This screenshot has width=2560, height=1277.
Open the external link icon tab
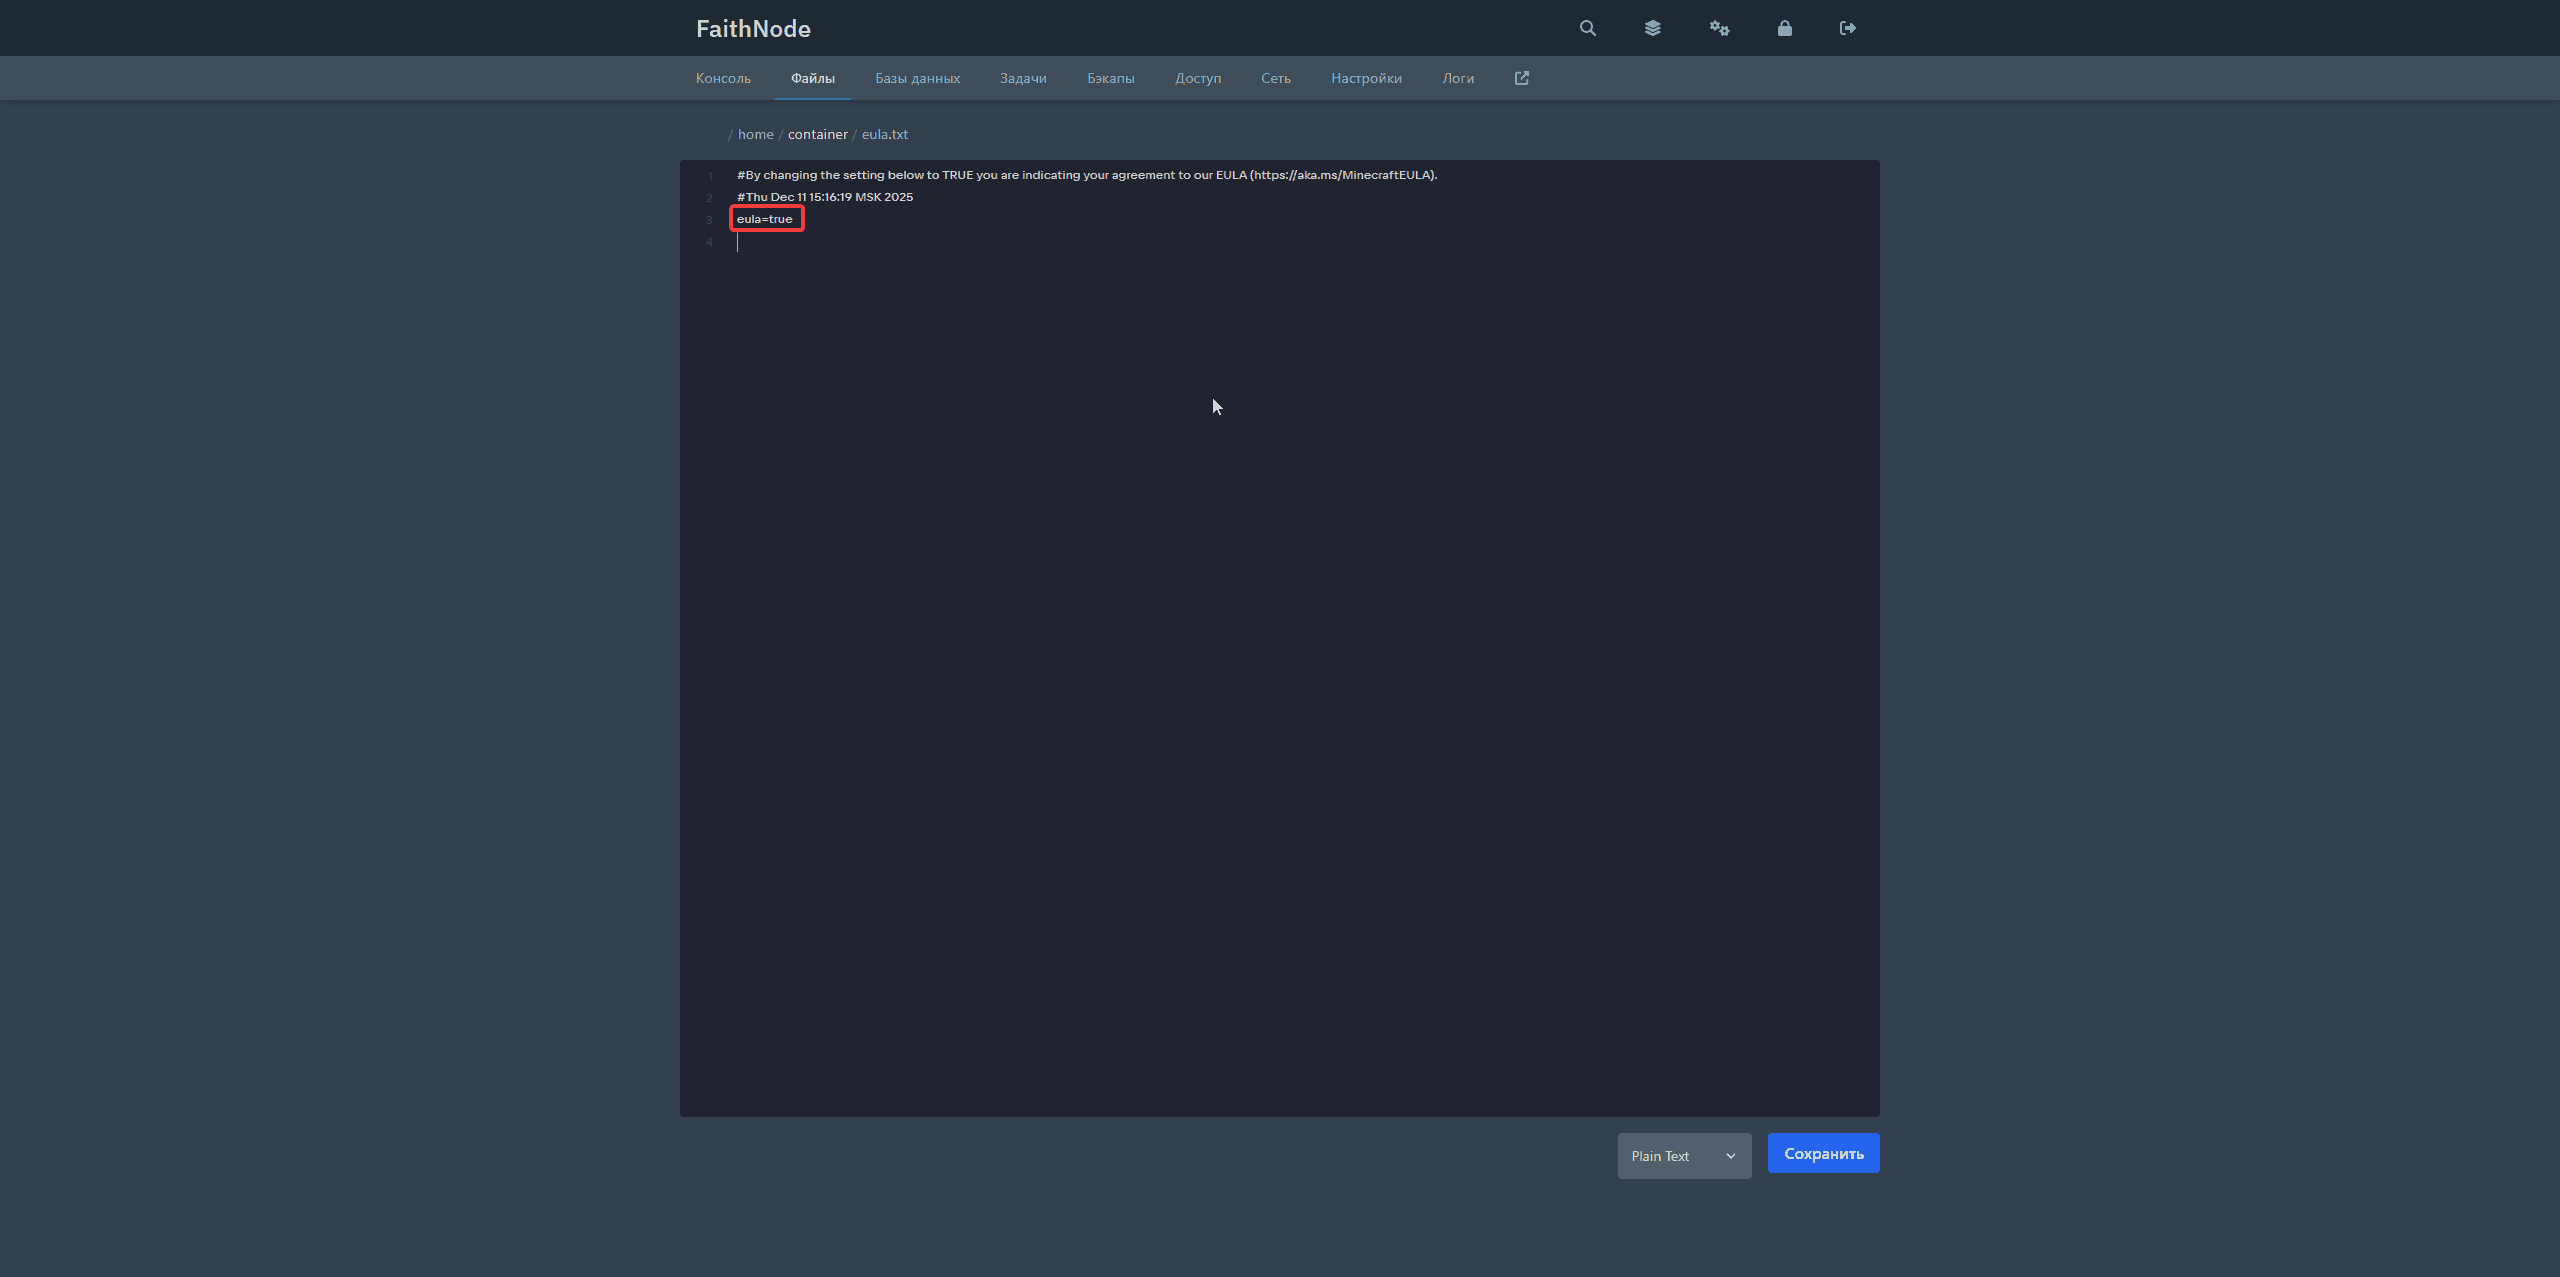(1521, 78)
